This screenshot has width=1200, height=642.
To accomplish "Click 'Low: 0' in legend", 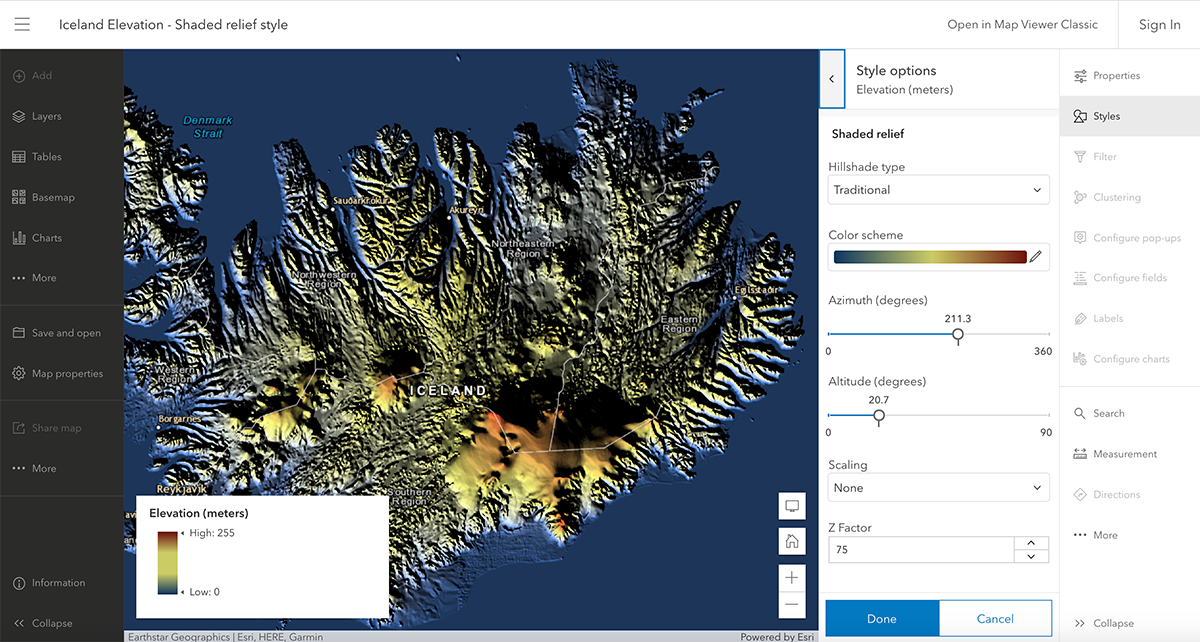I will (204, 592).
